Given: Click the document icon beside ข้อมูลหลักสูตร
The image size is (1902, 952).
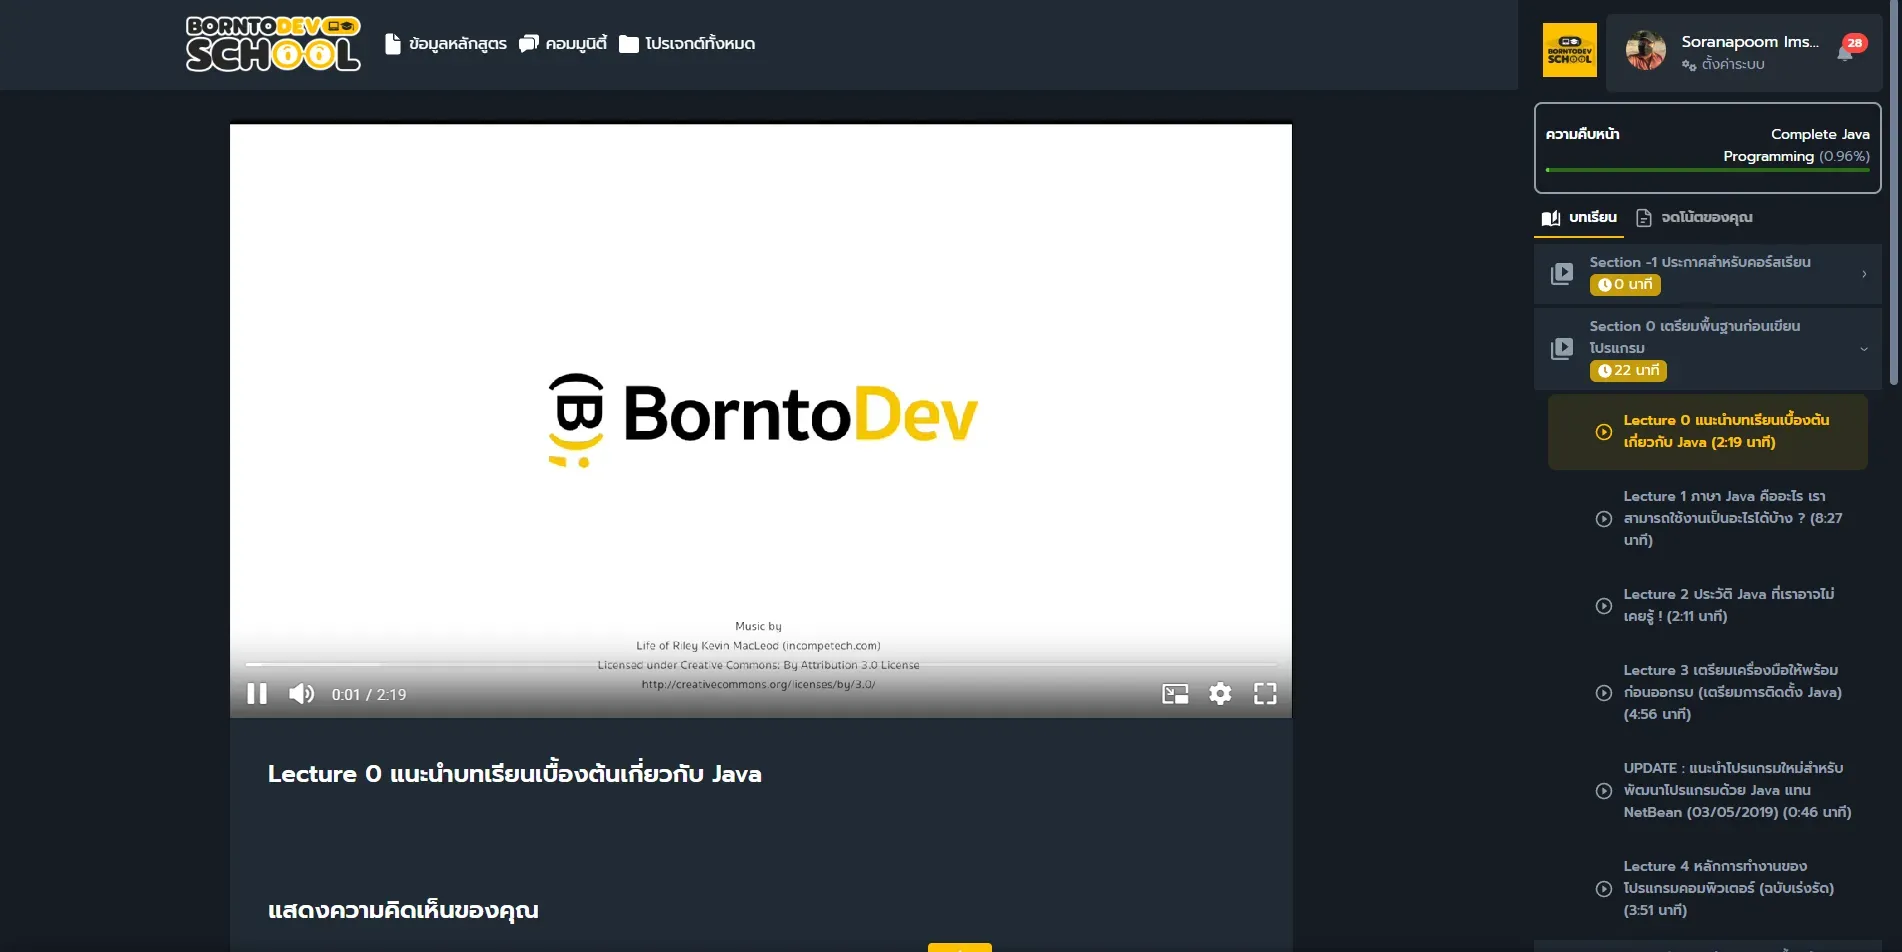Looking at the screenshot, I should [391, 43].
